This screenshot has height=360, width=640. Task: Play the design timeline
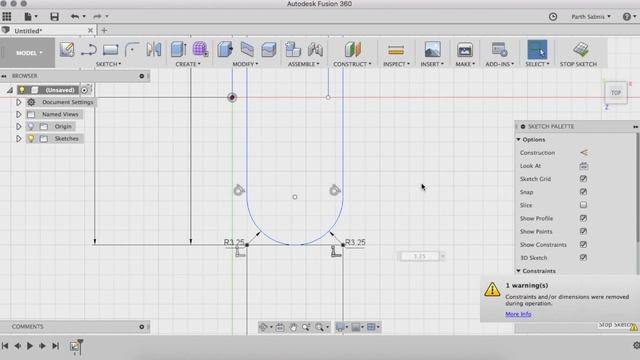tap(29, 346)
